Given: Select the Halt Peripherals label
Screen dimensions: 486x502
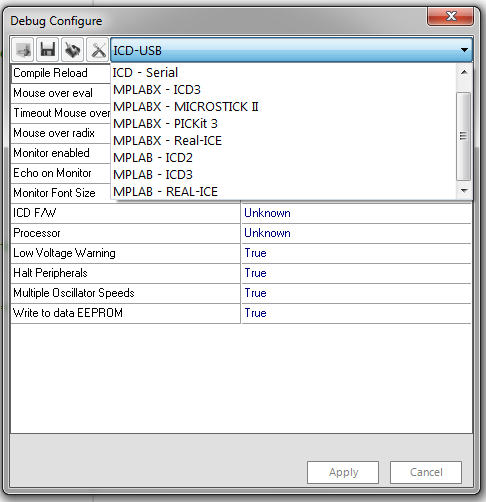Looking at the screenshot, I should 126,273.
